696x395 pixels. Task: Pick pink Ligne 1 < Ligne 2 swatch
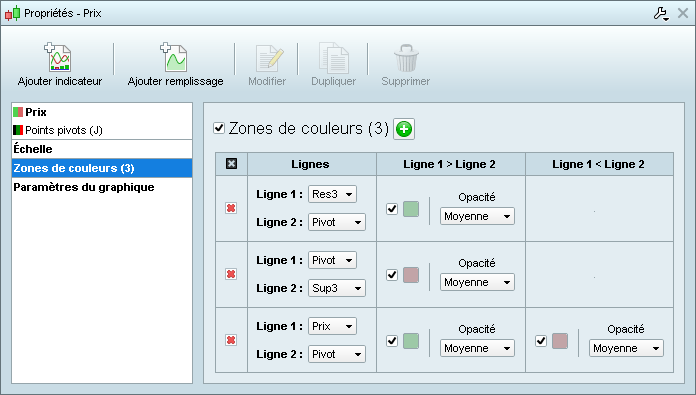[560, 341]
